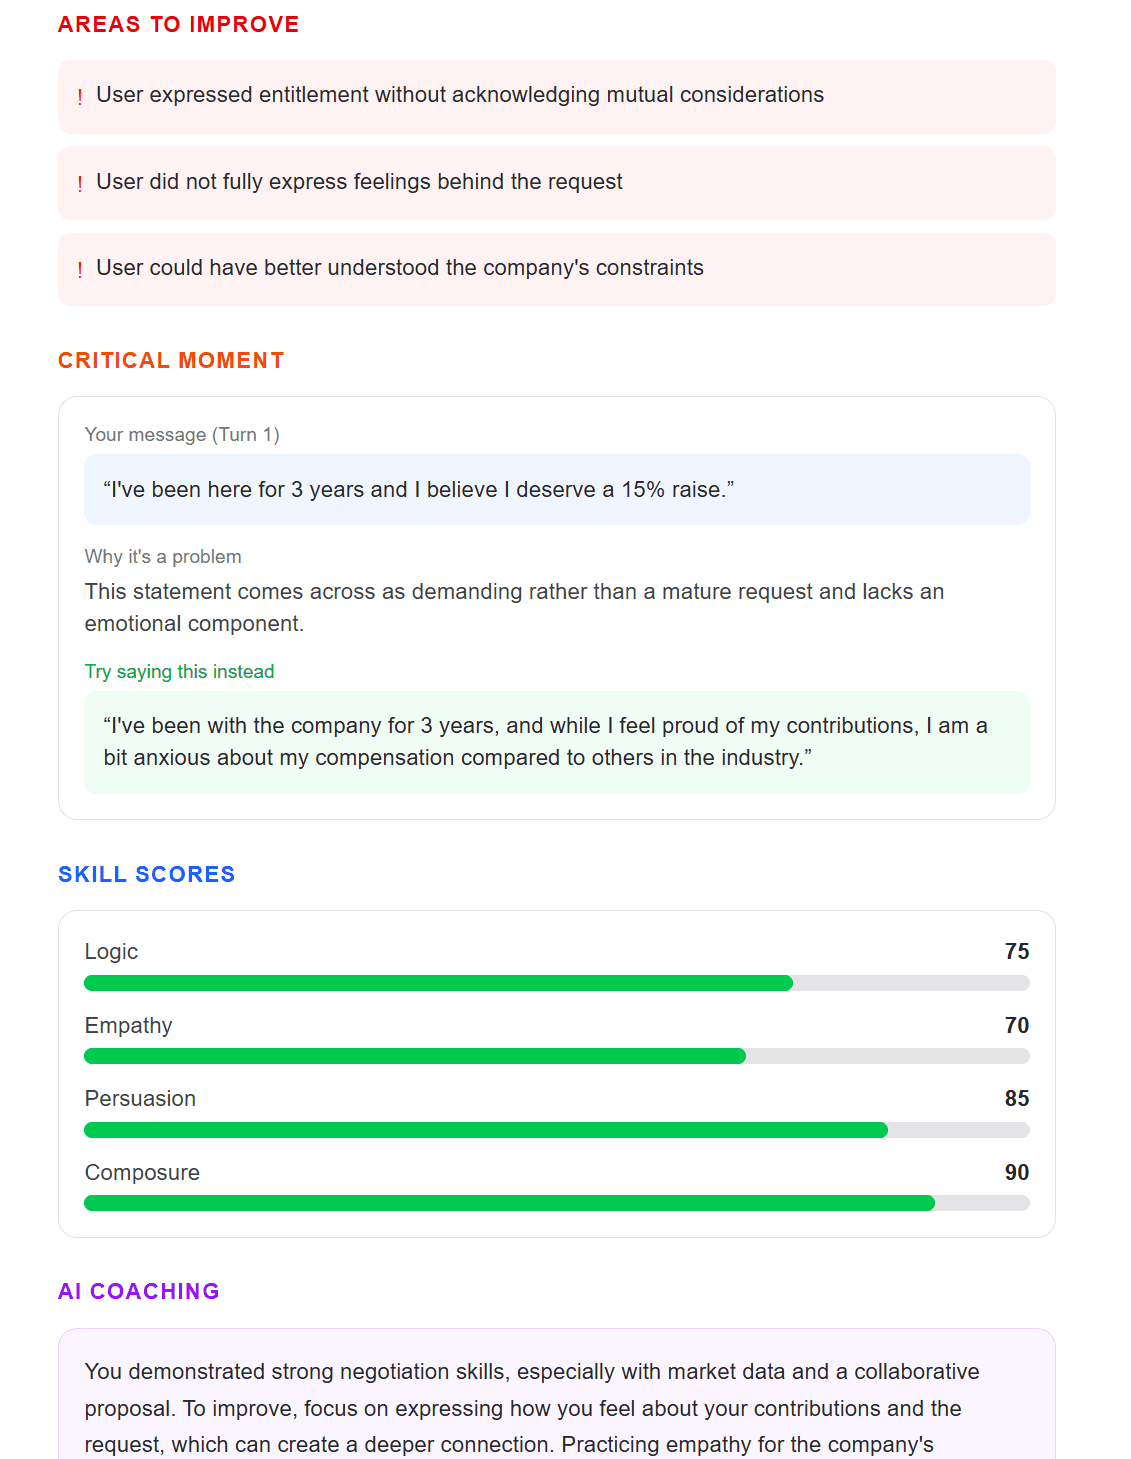
Task: Click the "Try saying this instead" label
Action: click(x=179, y=672)
